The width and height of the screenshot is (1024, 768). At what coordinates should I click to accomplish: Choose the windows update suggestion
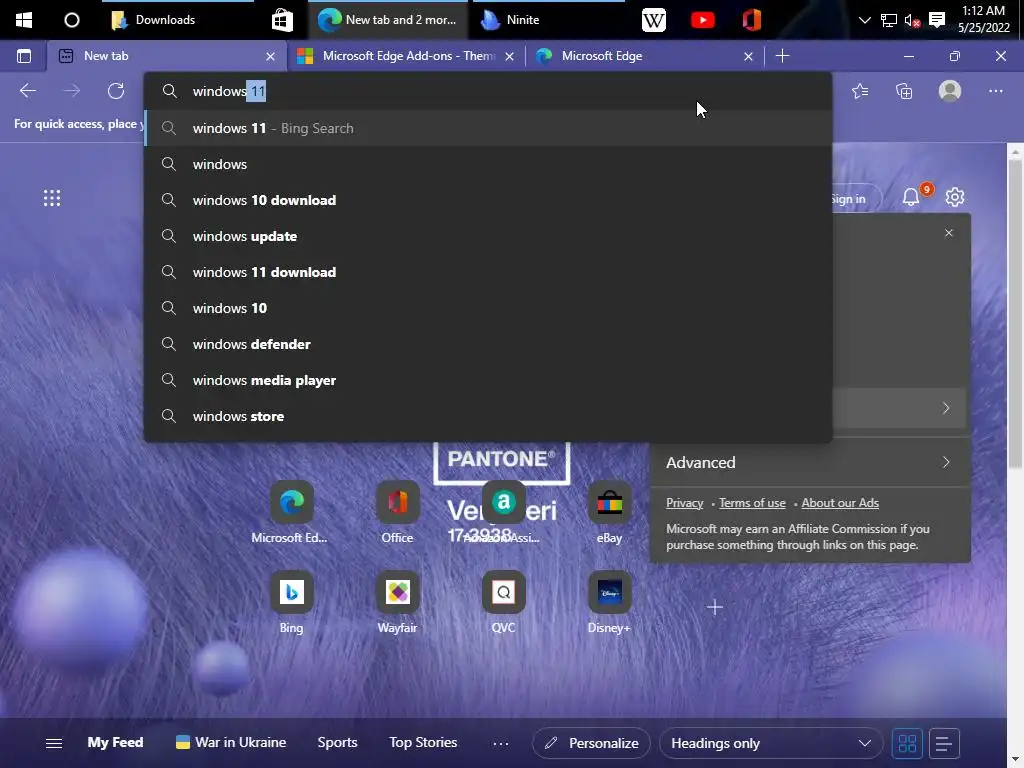487,236
